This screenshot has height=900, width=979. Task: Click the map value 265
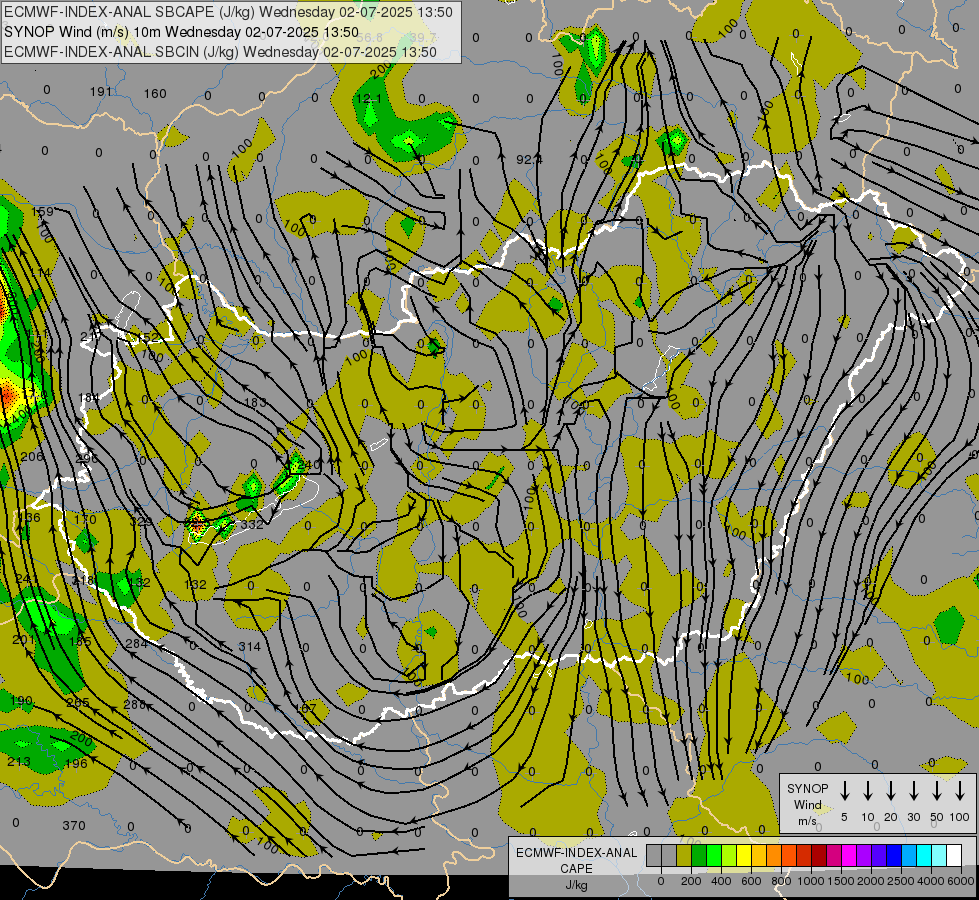pyautogui.click(x=78, y=703)
